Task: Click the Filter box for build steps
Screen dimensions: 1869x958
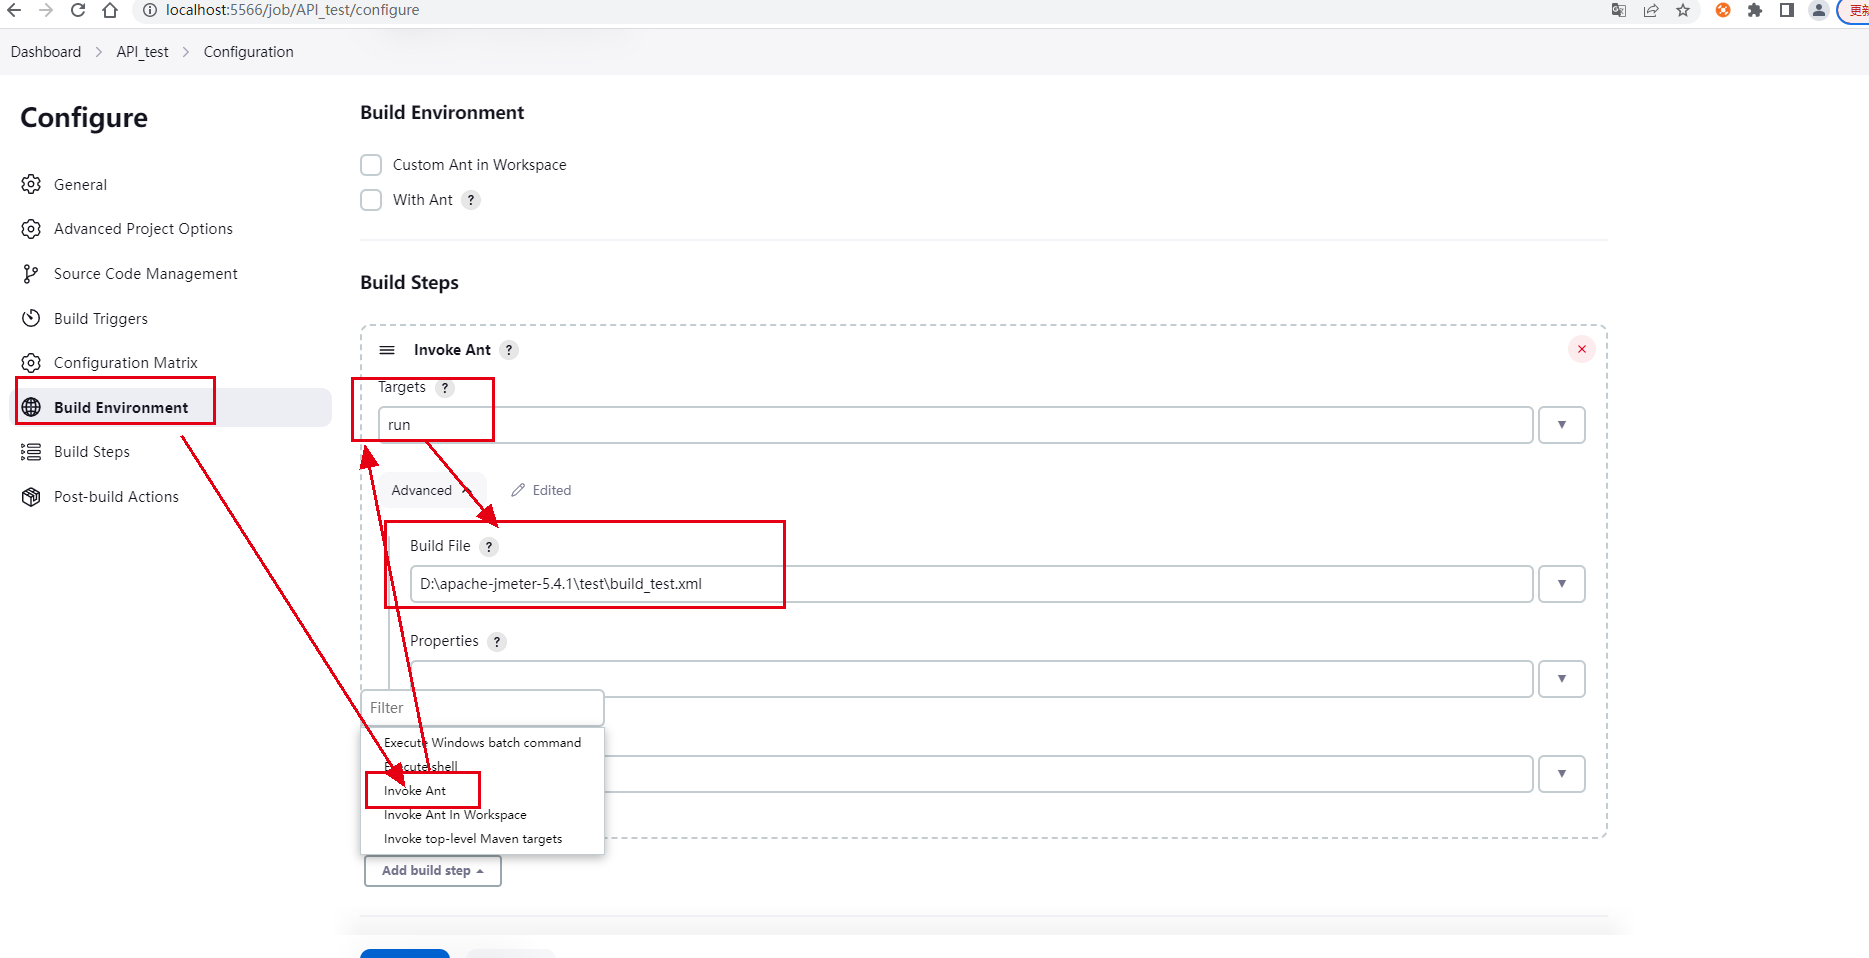Action: 482,708
